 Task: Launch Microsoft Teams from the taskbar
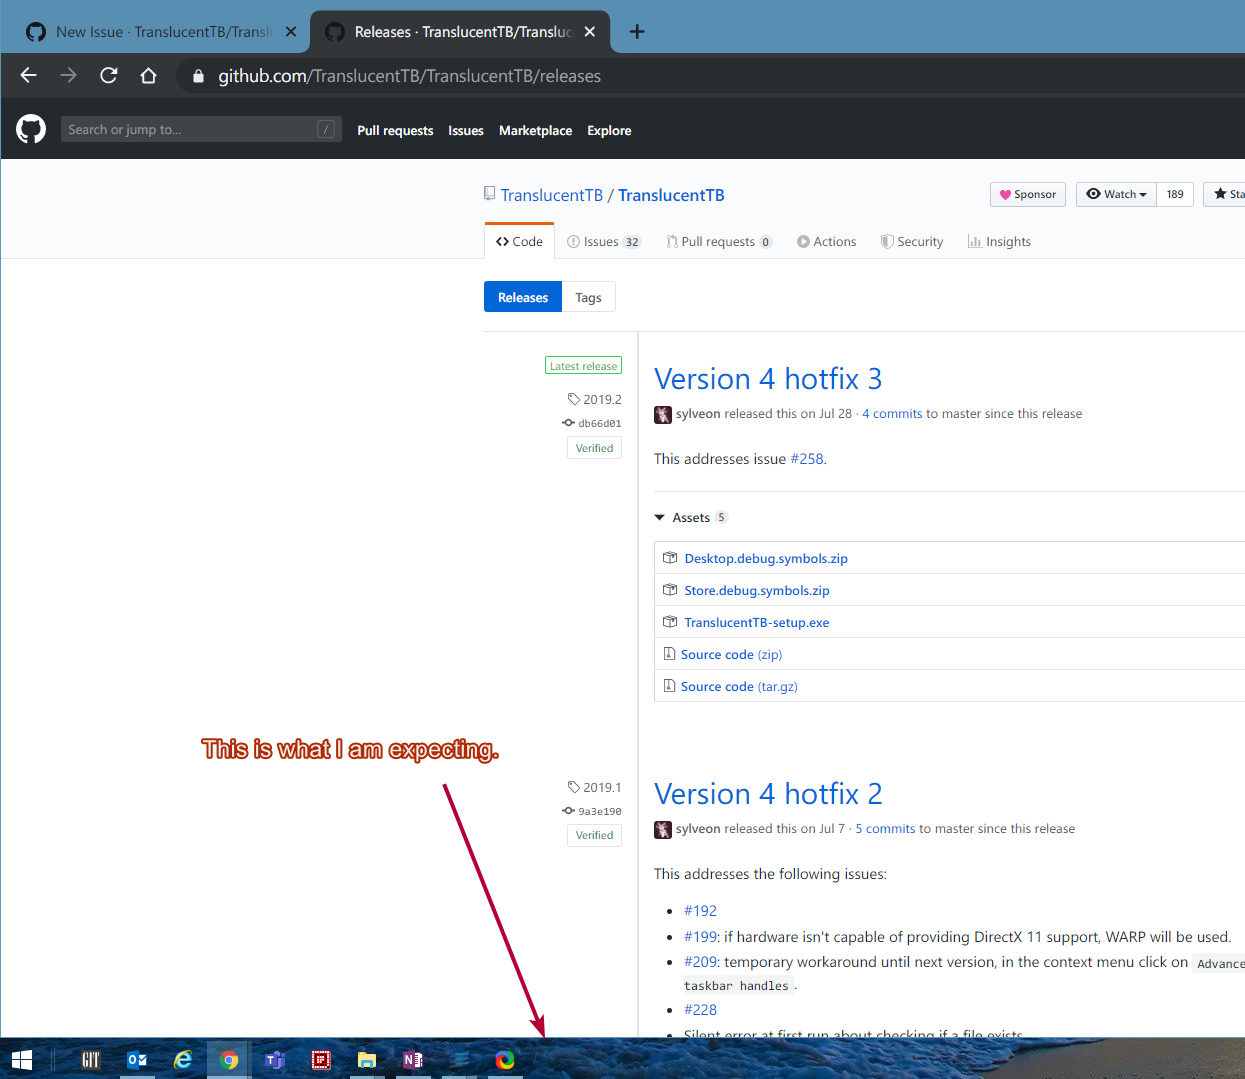click(x=274, y=1059)
